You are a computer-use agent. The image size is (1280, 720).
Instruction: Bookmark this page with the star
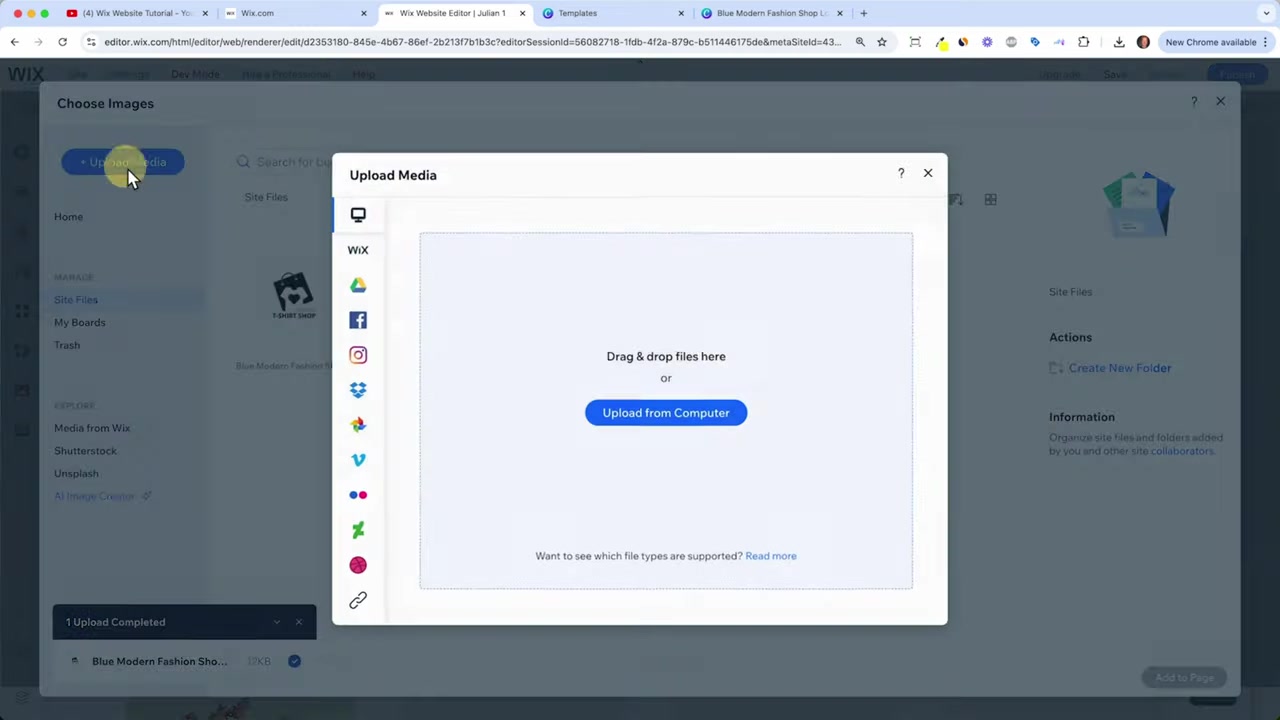pos(882,42)
